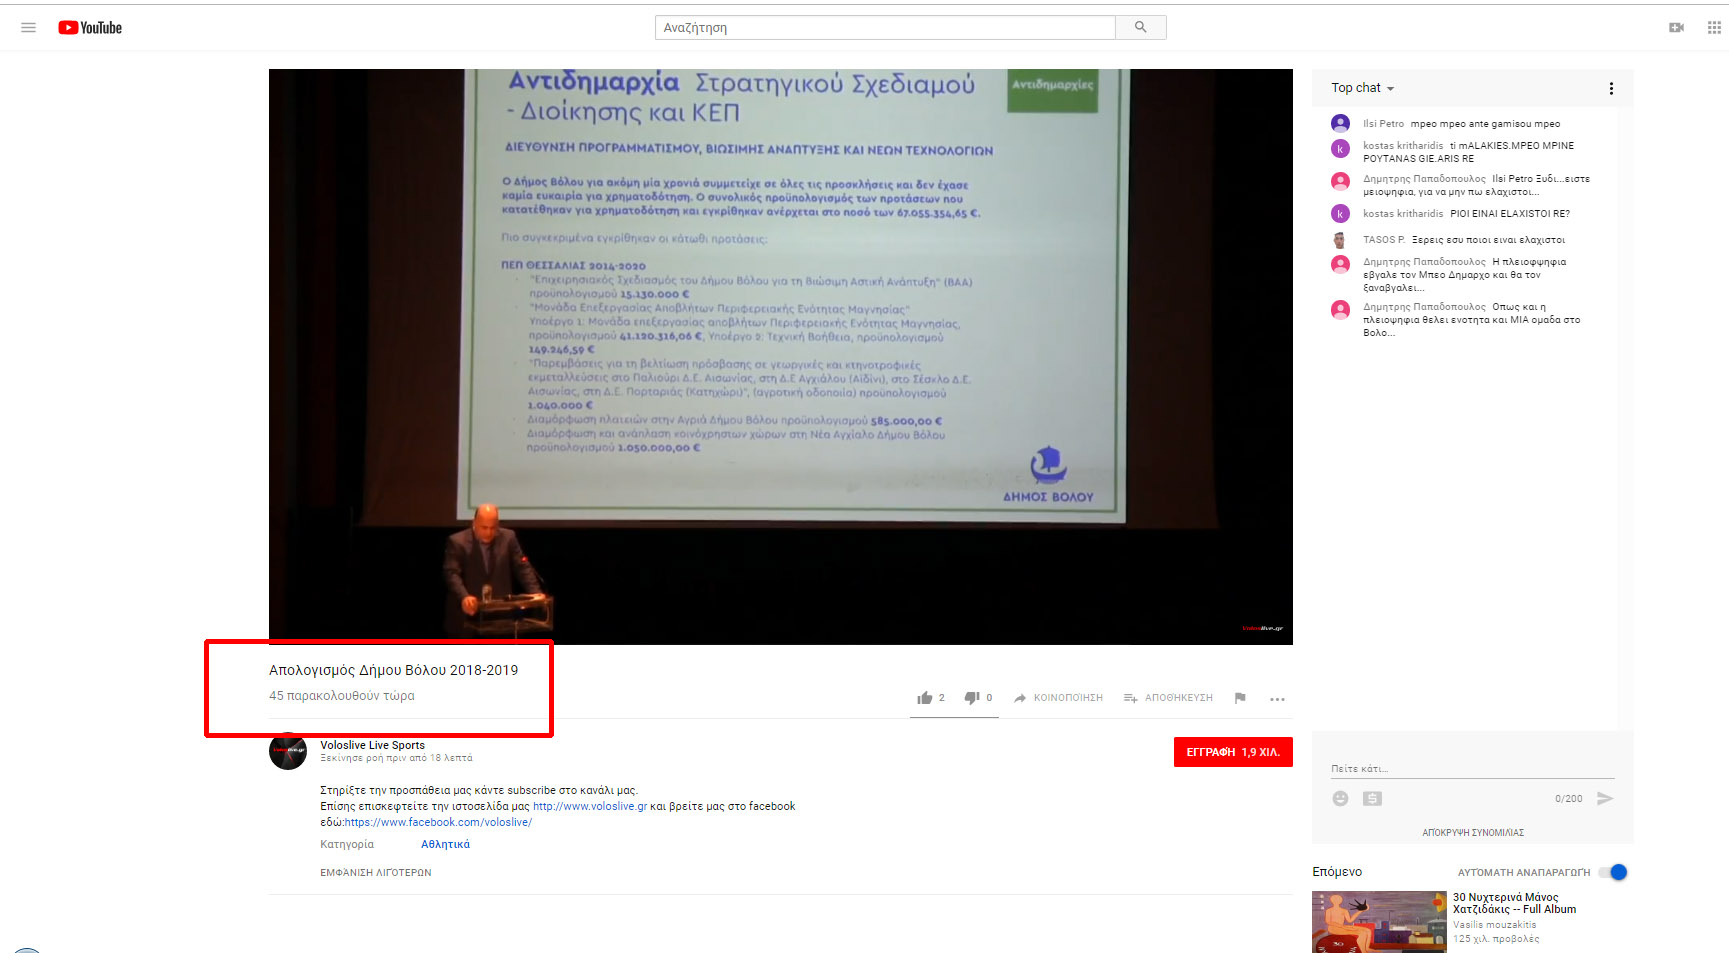The height and width of the screenshot is (953, 1729).
Task: Open chat options three-dot menu
Action: (1611, 88)
